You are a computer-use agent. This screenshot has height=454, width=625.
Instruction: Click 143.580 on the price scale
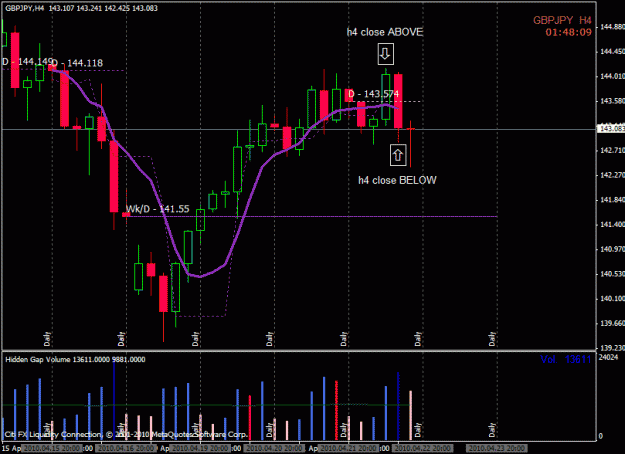(612, 101)
